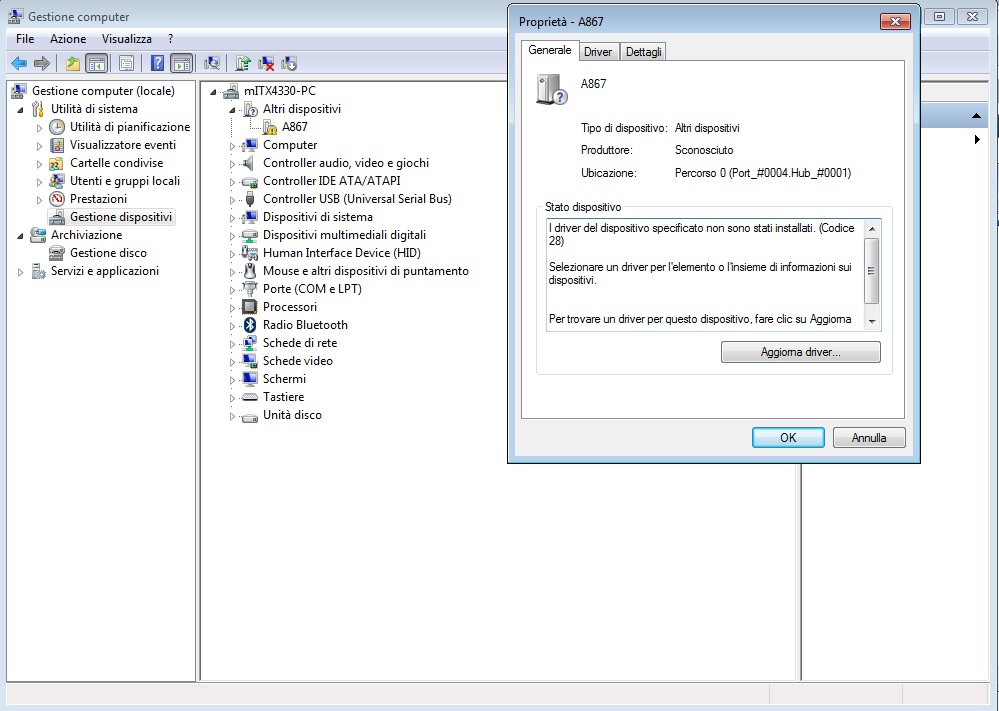Open the Azione menu
999x711 pixels.
68,39
